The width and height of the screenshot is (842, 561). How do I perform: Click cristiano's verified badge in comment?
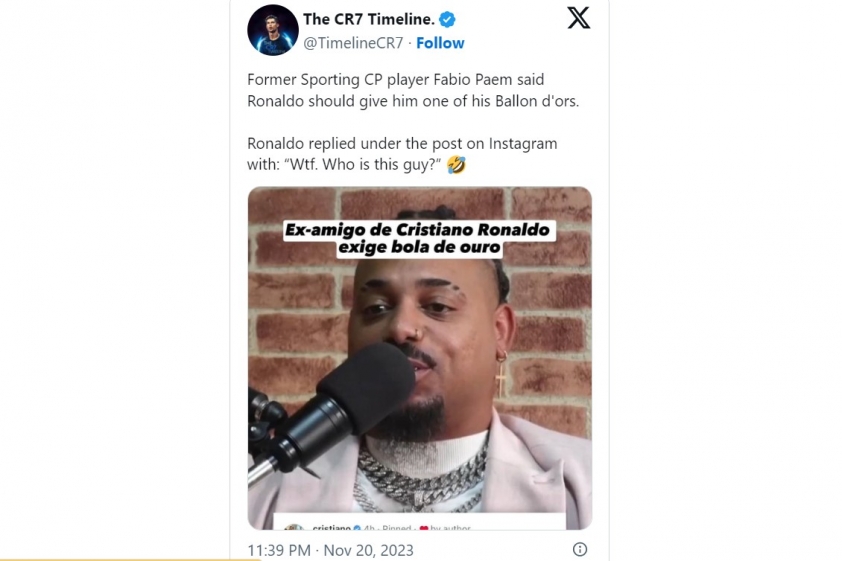357,528
